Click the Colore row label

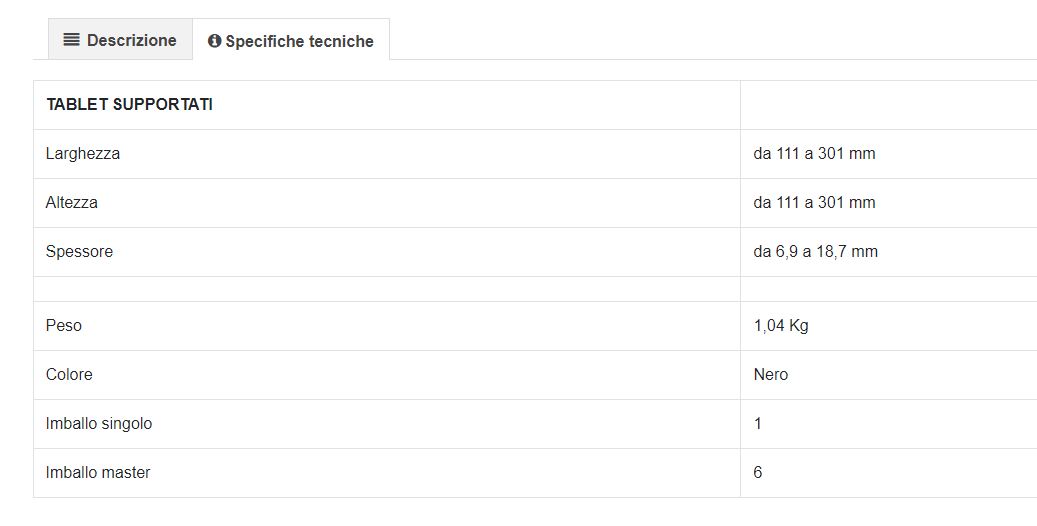click(69, 374)
